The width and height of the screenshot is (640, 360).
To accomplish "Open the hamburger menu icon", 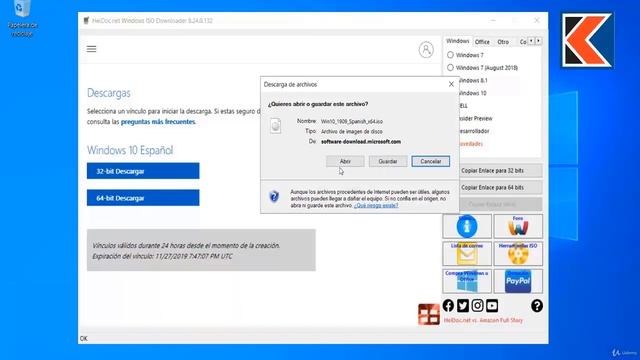I will (91, 49).
